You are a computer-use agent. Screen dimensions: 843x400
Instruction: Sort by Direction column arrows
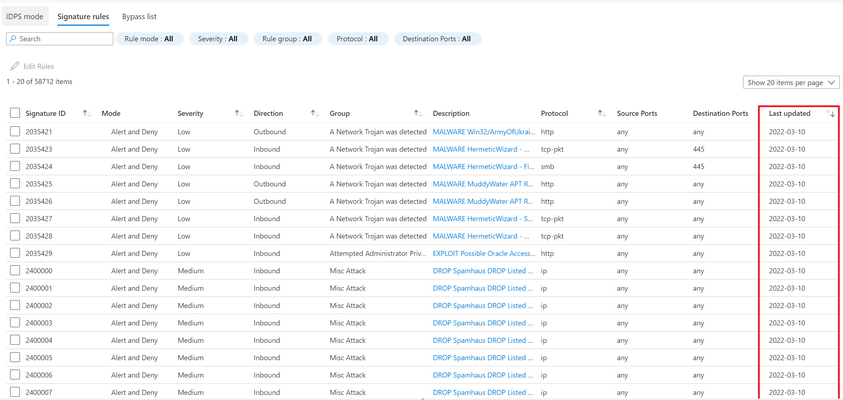coord(315,113)
